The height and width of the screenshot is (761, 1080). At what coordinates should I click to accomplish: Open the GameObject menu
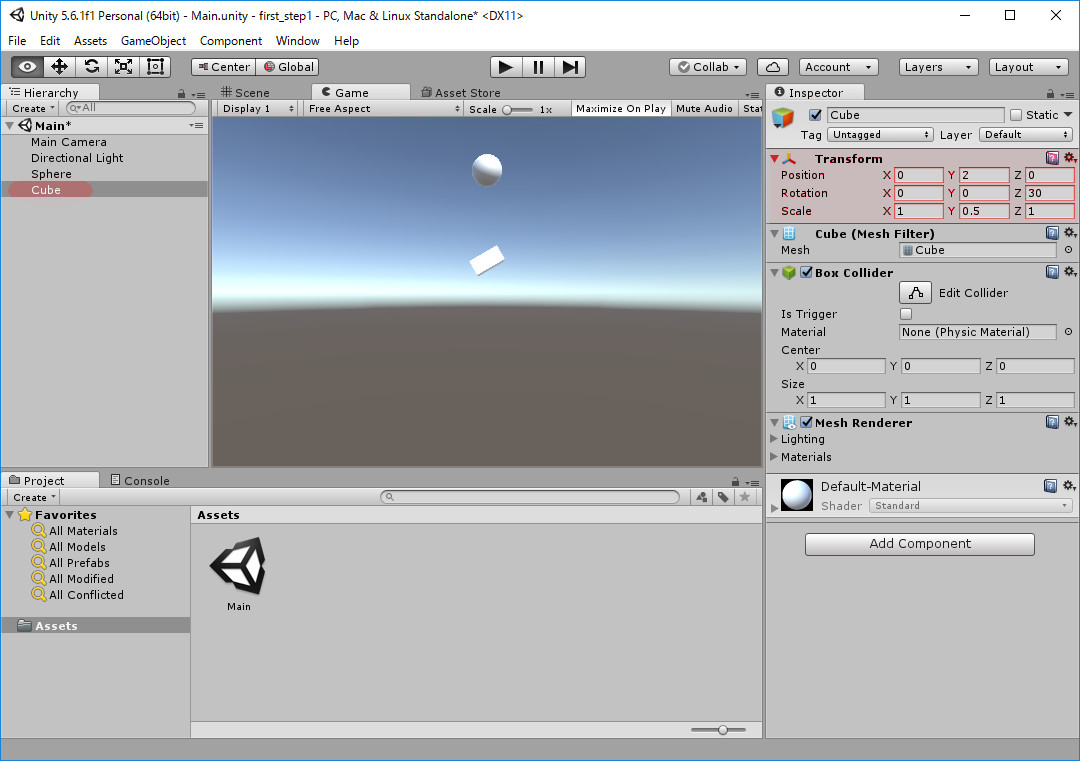click(x=153, y=41)
